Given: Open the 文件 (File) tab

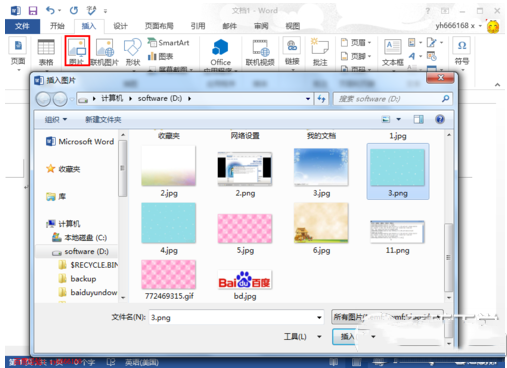Looking at the screenshot, I should click(x=22, y=26).
